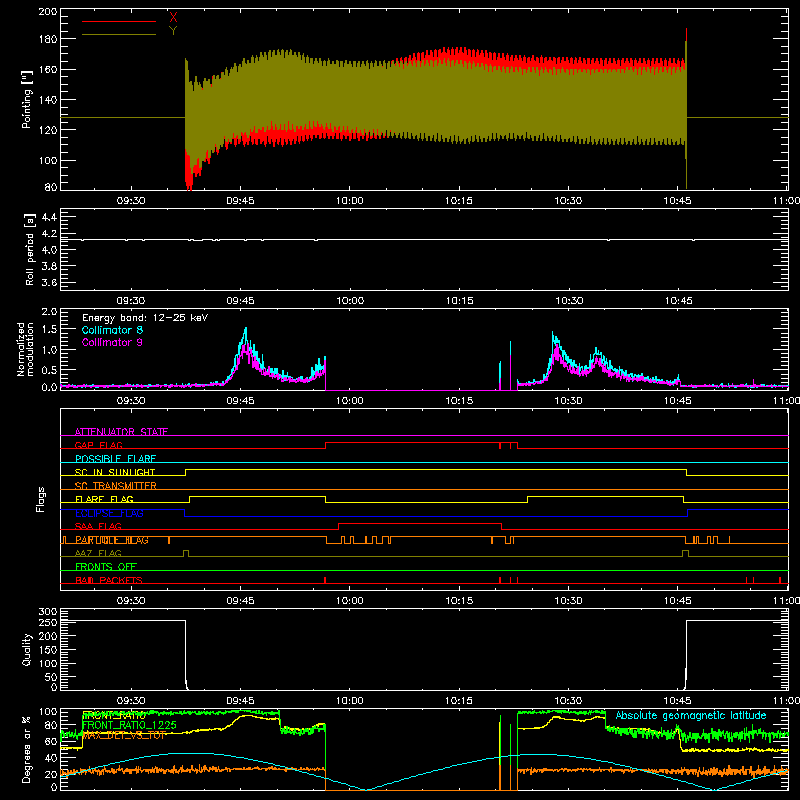Select the red 'X' legend label
This screenshot has width=800, height=800.
point(173,18)
